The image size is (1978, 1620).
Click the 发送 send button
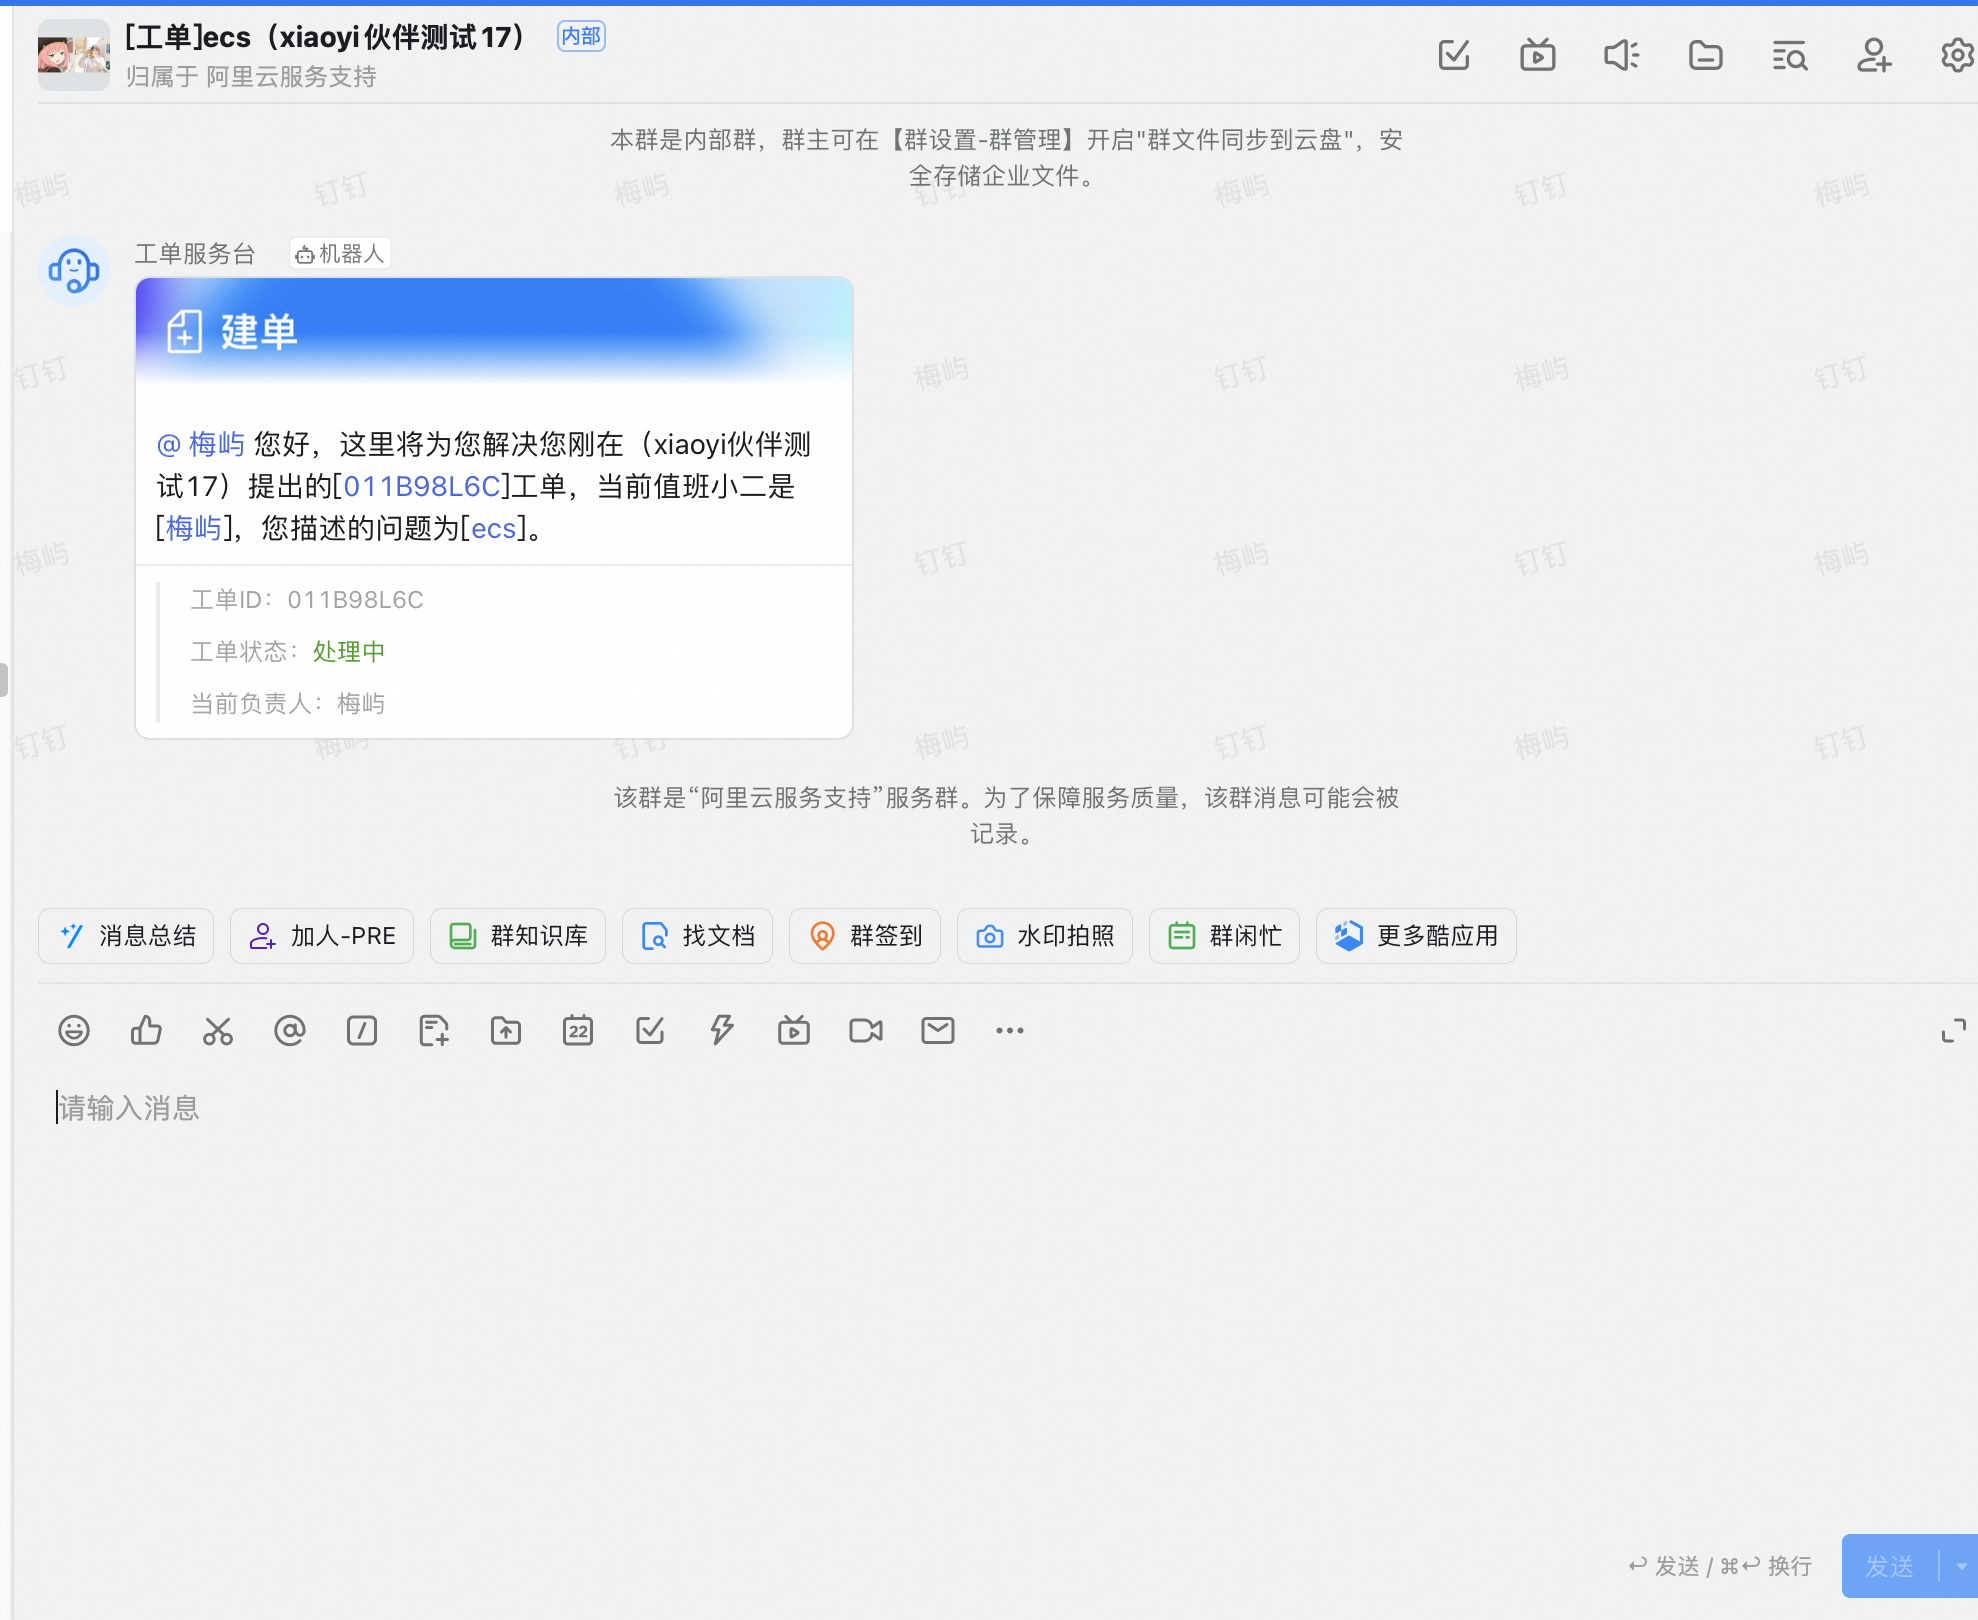1889,1566
